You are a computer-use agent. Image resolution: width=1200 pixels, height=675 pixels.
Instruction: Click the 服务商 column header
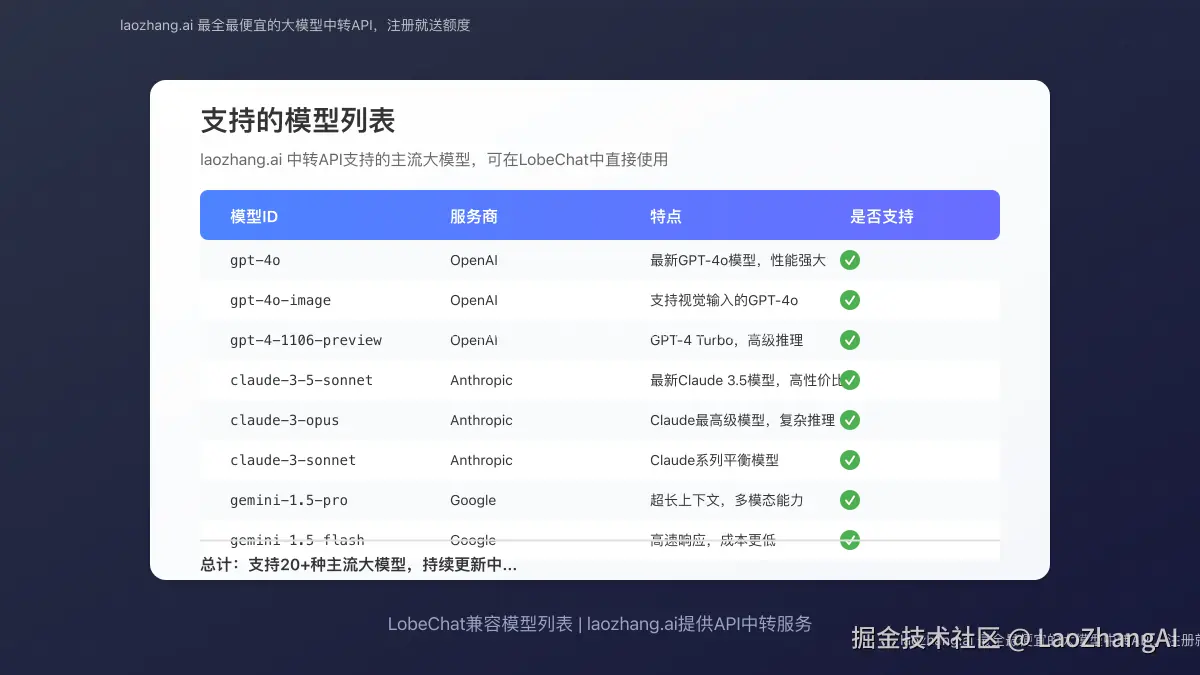474,216
